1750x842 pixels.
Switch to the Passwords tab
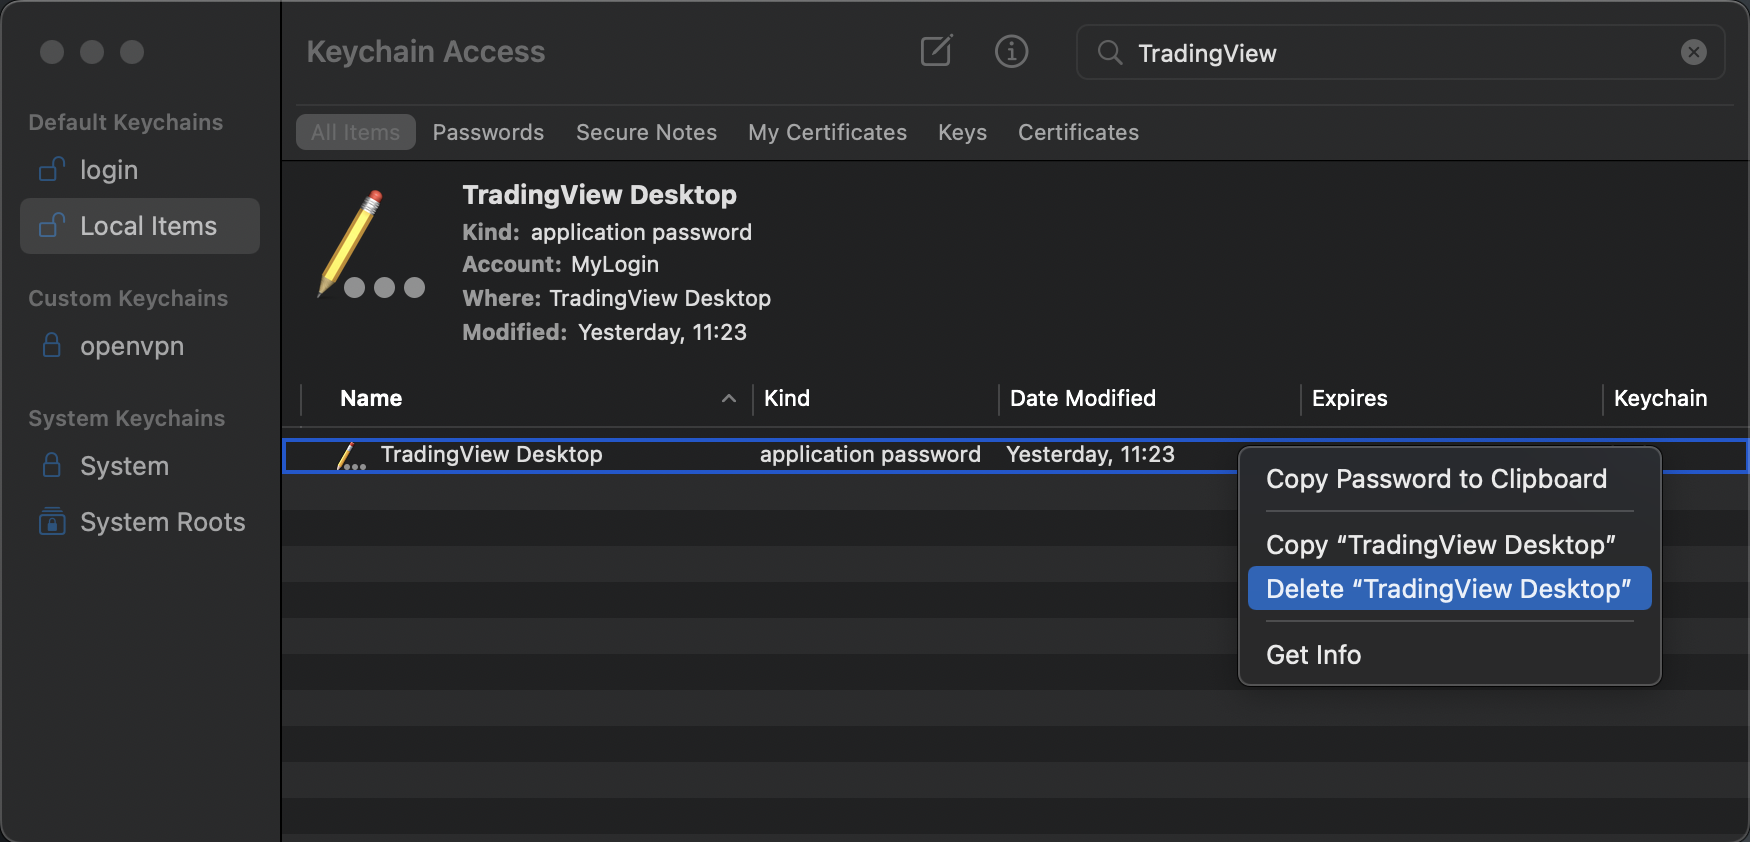pos(488,132)
